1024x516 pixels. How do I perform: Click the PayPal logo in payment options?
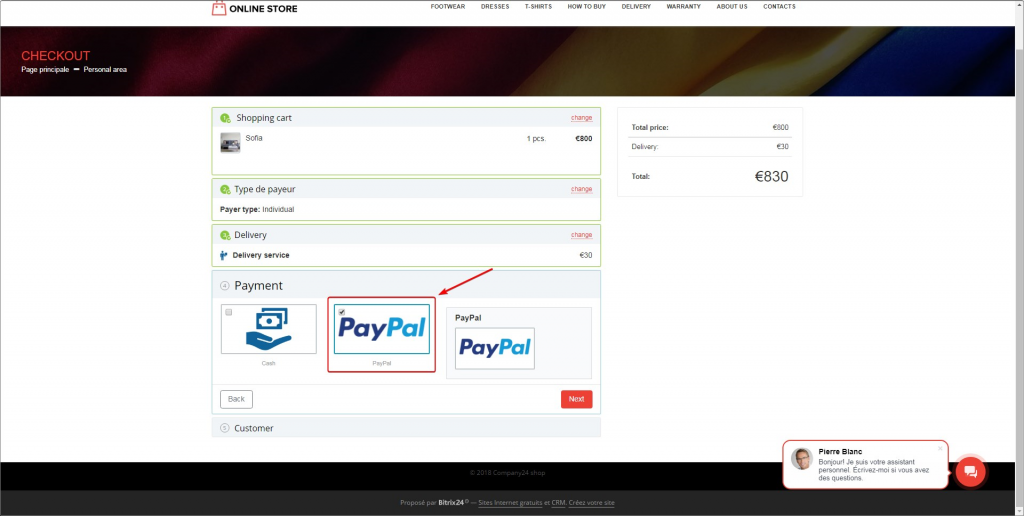click(382, 328)
